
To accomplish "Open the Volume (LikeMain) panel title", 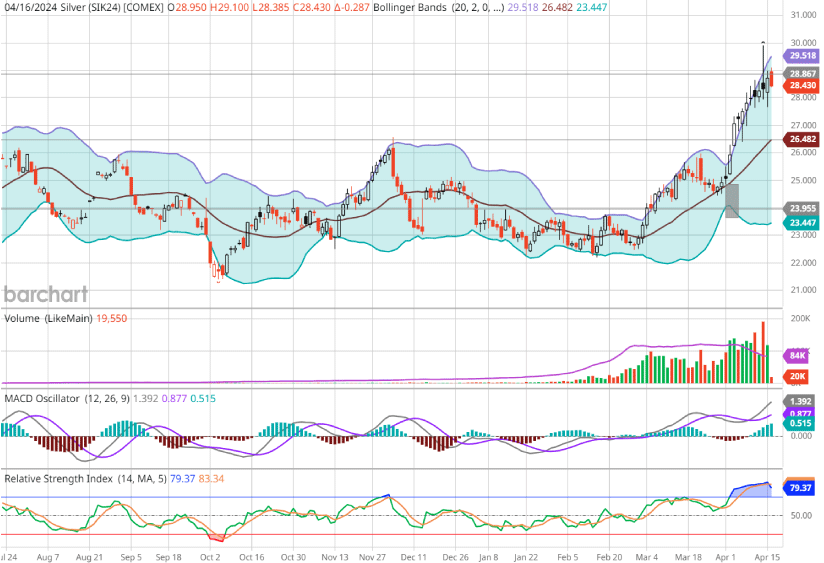I will 46,318.
